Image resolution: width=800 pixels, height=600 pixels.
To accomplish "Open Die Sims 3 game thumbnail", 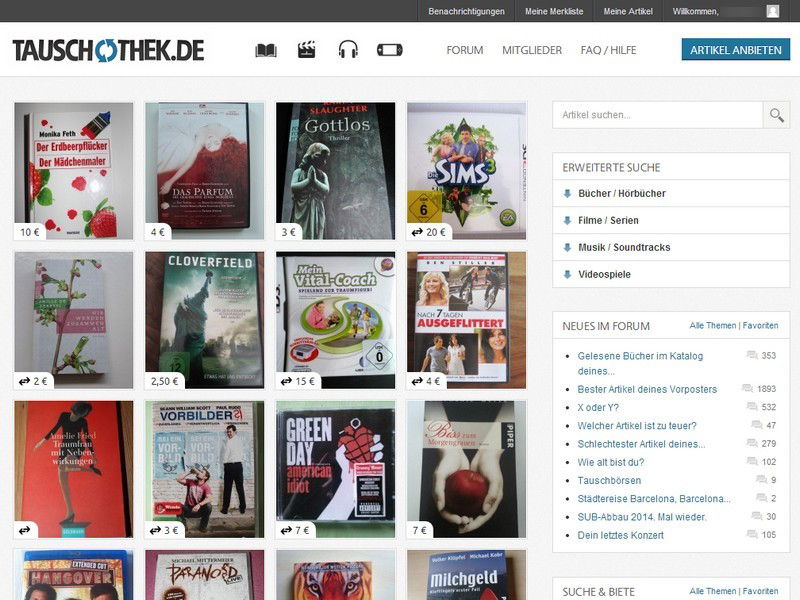I will 466,171.
